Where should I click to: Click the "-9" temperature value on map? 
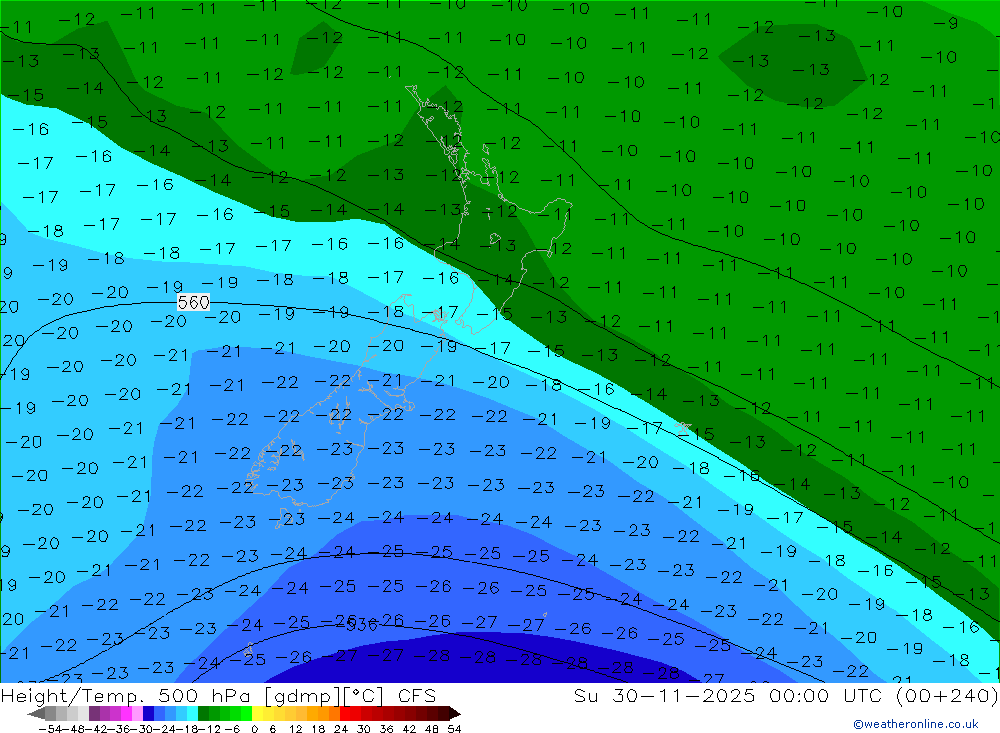click(x=946, y=24)
